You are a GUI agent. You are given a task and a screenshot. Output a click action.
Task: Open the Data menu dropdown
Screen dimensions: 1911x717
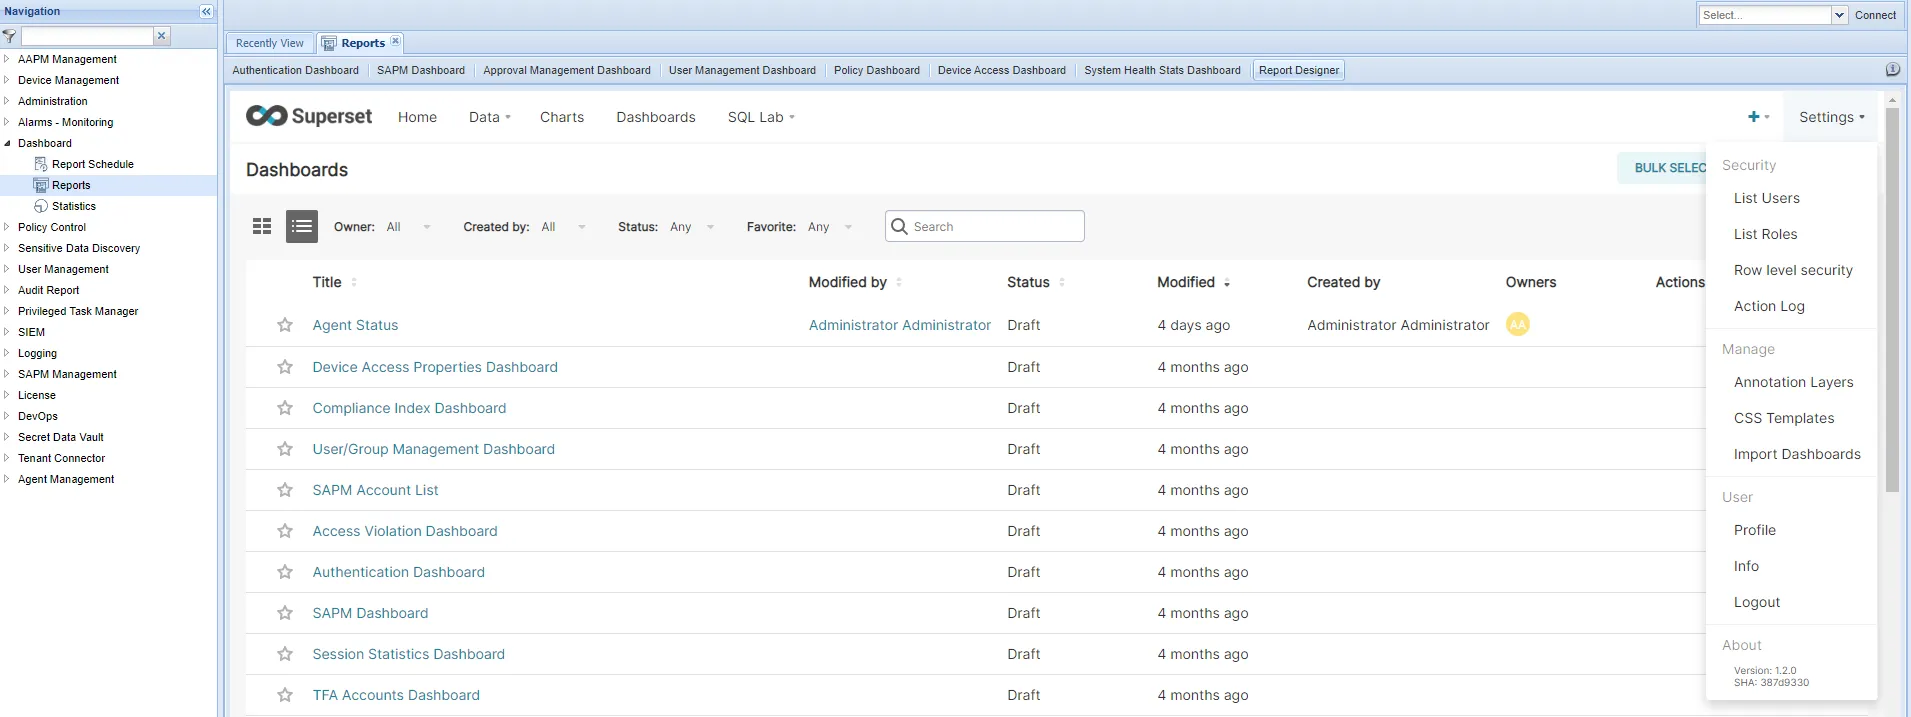click(490, 117)
